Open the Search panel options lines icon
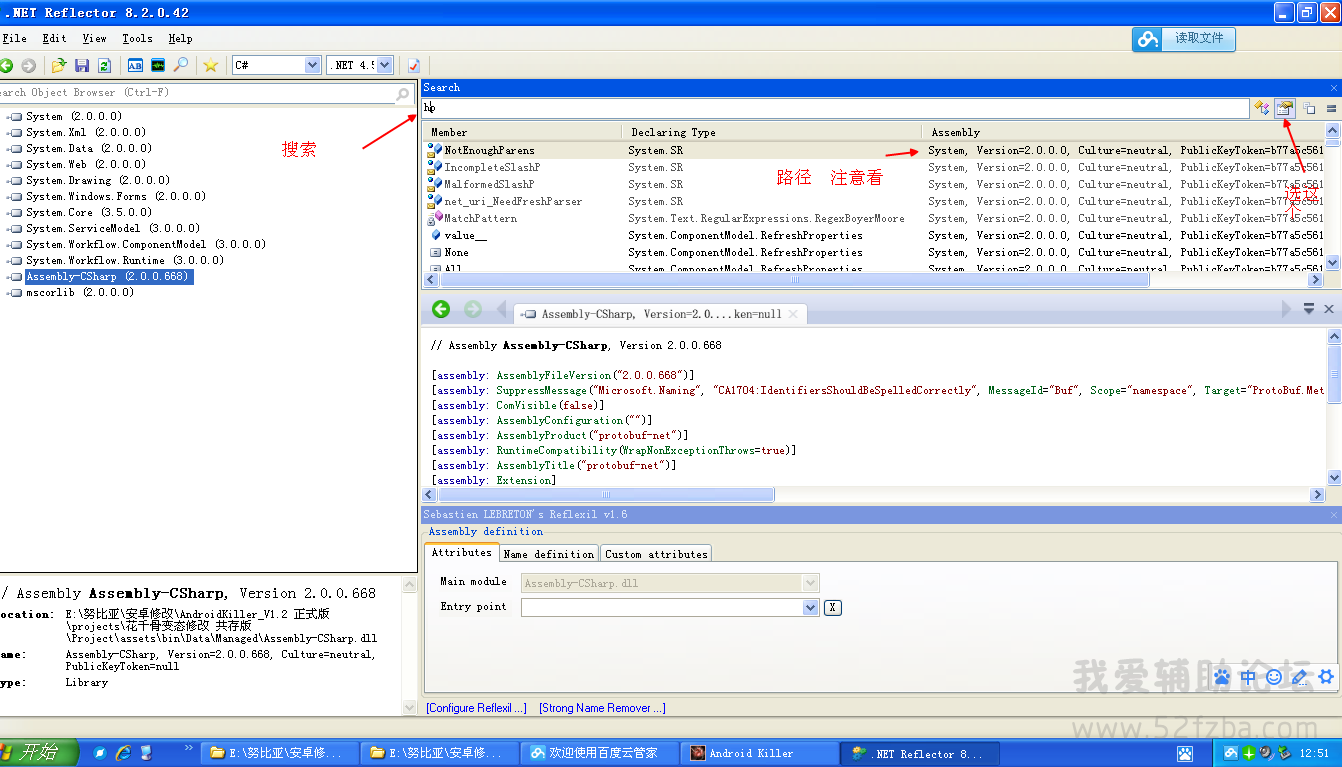The width and height of the screenshot is (1342, 767). click(1331, 108)
